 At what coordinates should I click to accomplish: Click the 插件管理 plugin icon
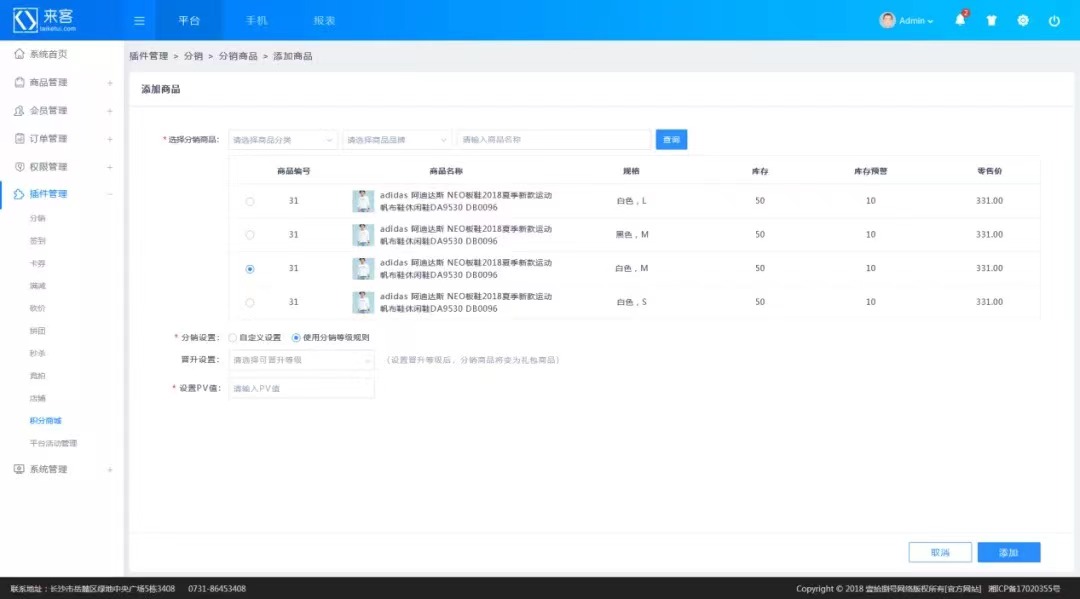coord(19,194)
